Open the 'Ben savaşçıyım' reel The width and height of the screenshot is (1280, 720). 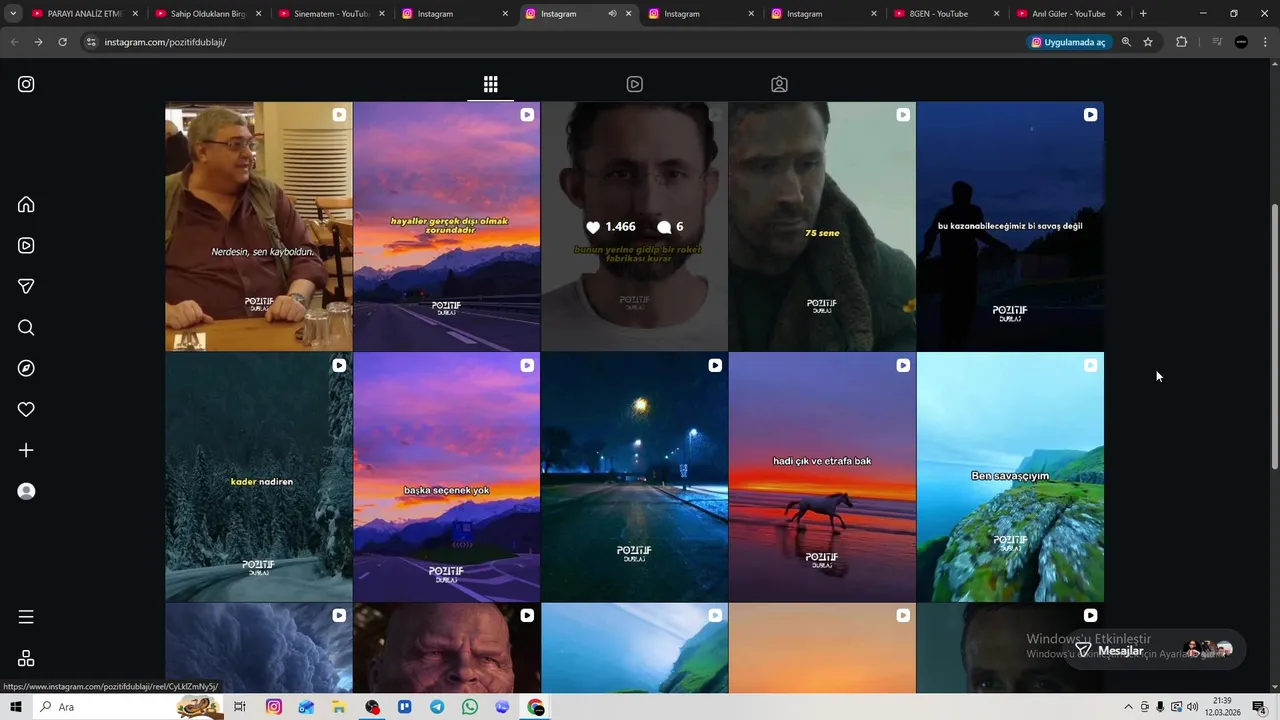pos(1010,477)
